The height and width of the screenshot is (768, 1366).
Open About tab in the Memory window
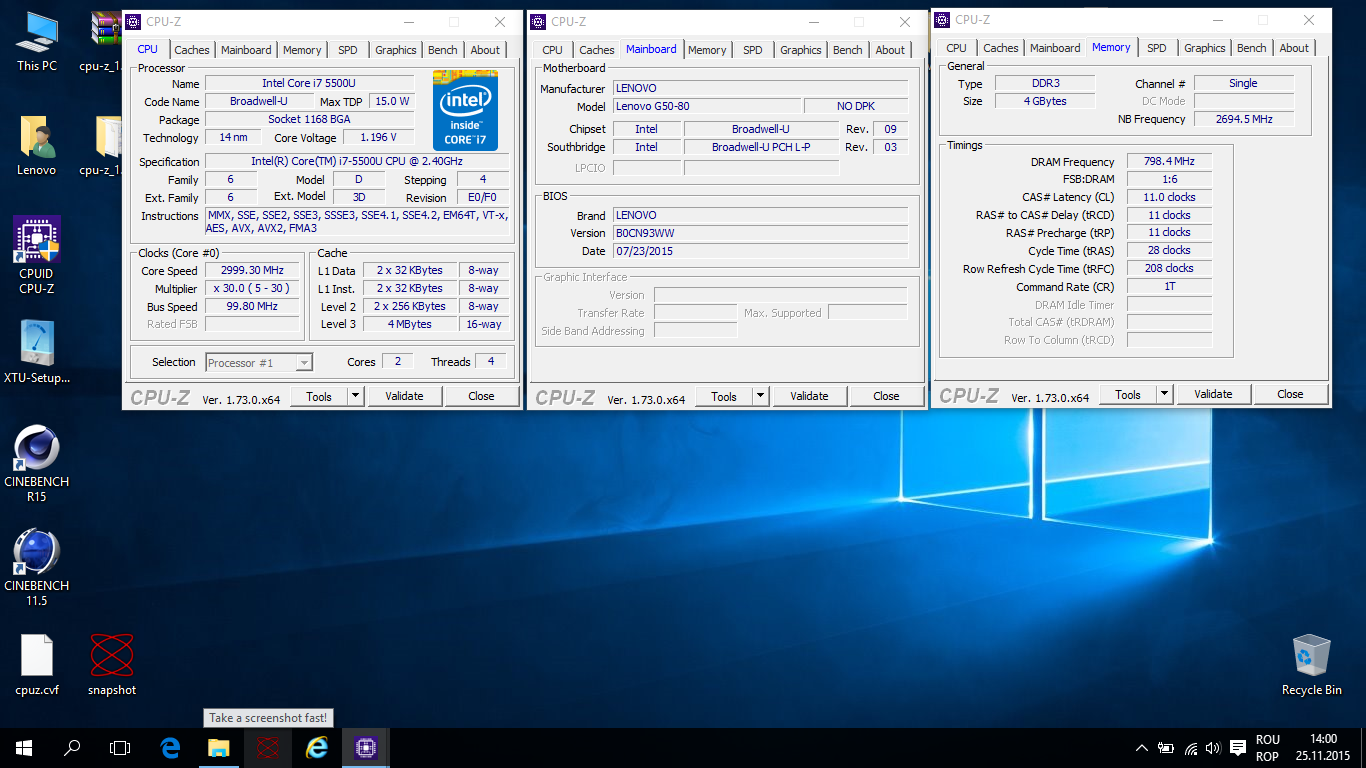pos(1294,48)
